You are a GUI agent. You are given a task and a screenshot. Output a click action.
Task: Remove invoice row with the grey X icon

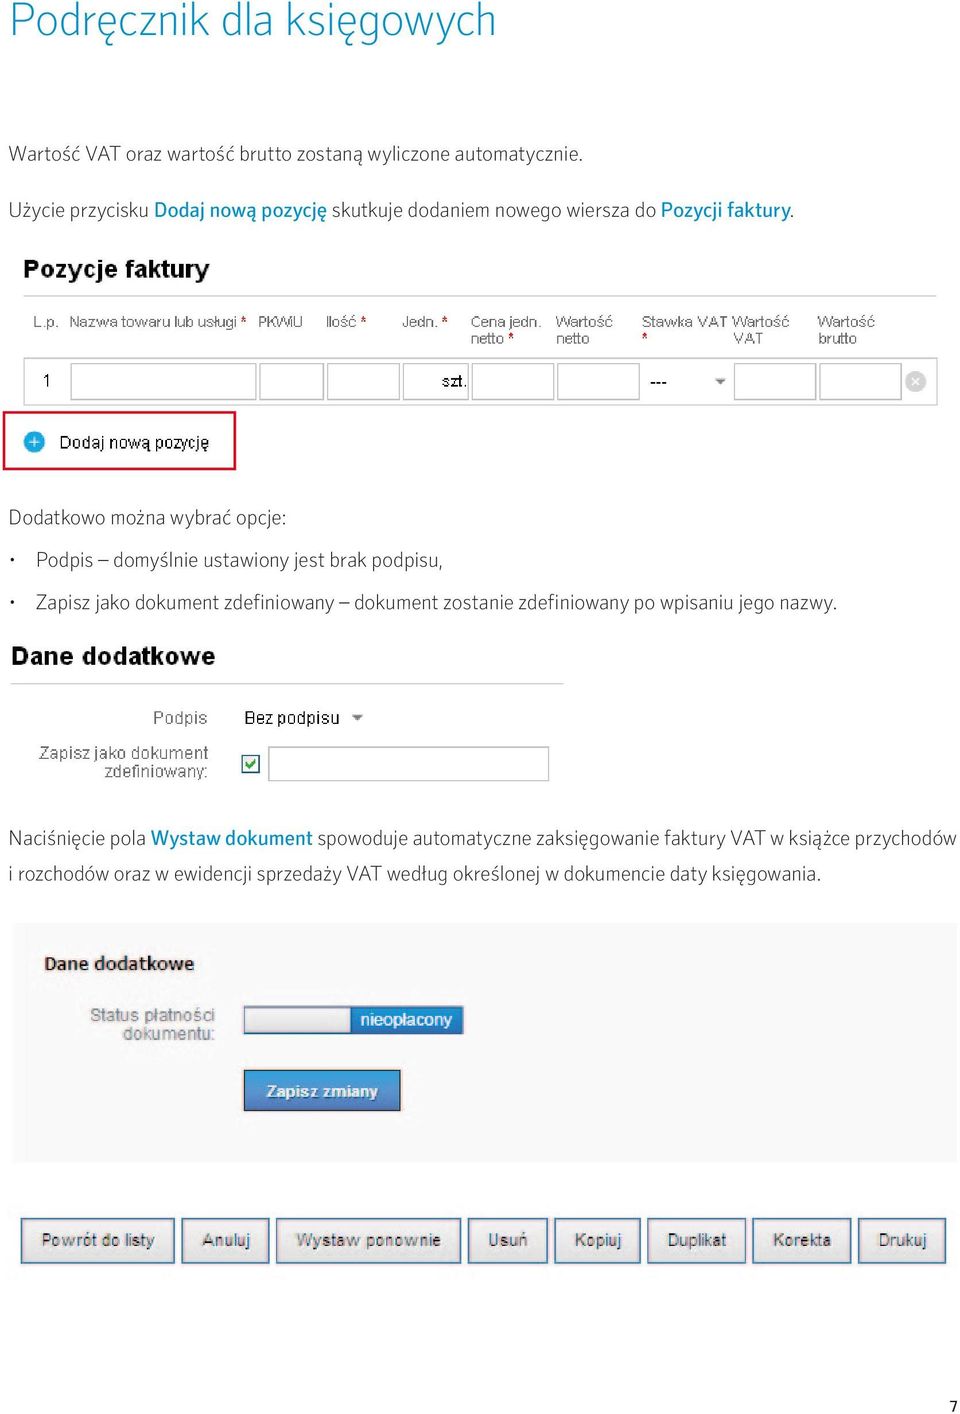[915, 382]
